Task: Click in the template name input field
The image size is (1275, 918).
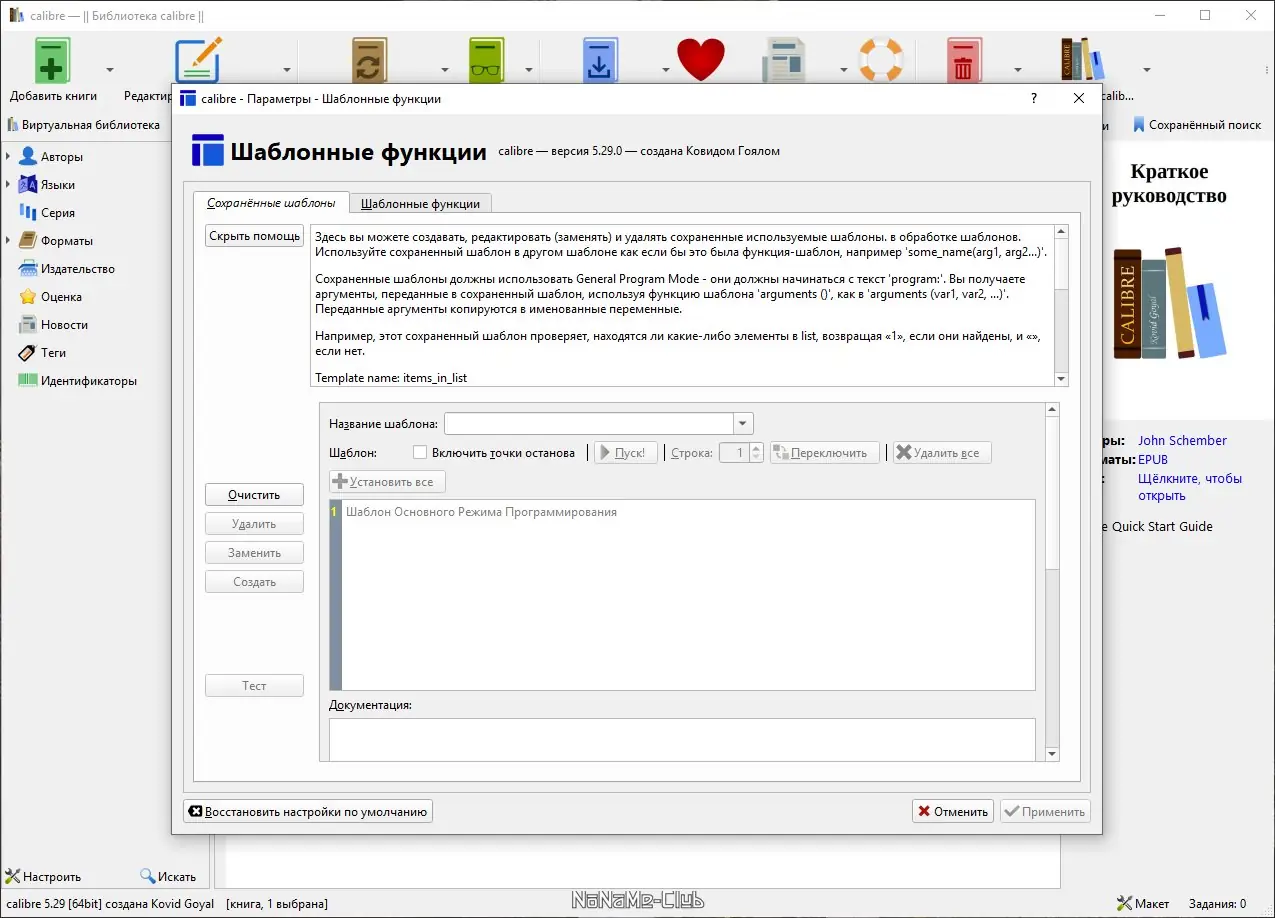Action: (589, 424)
